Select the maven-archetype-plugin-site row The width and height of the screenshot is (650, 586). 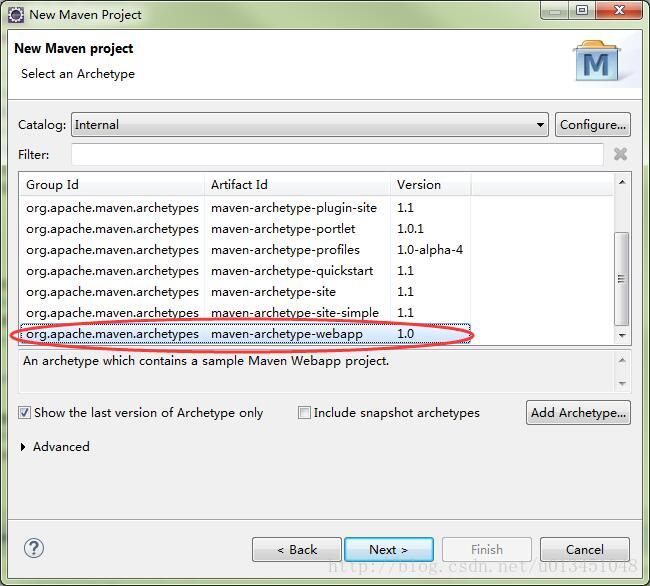245,208
